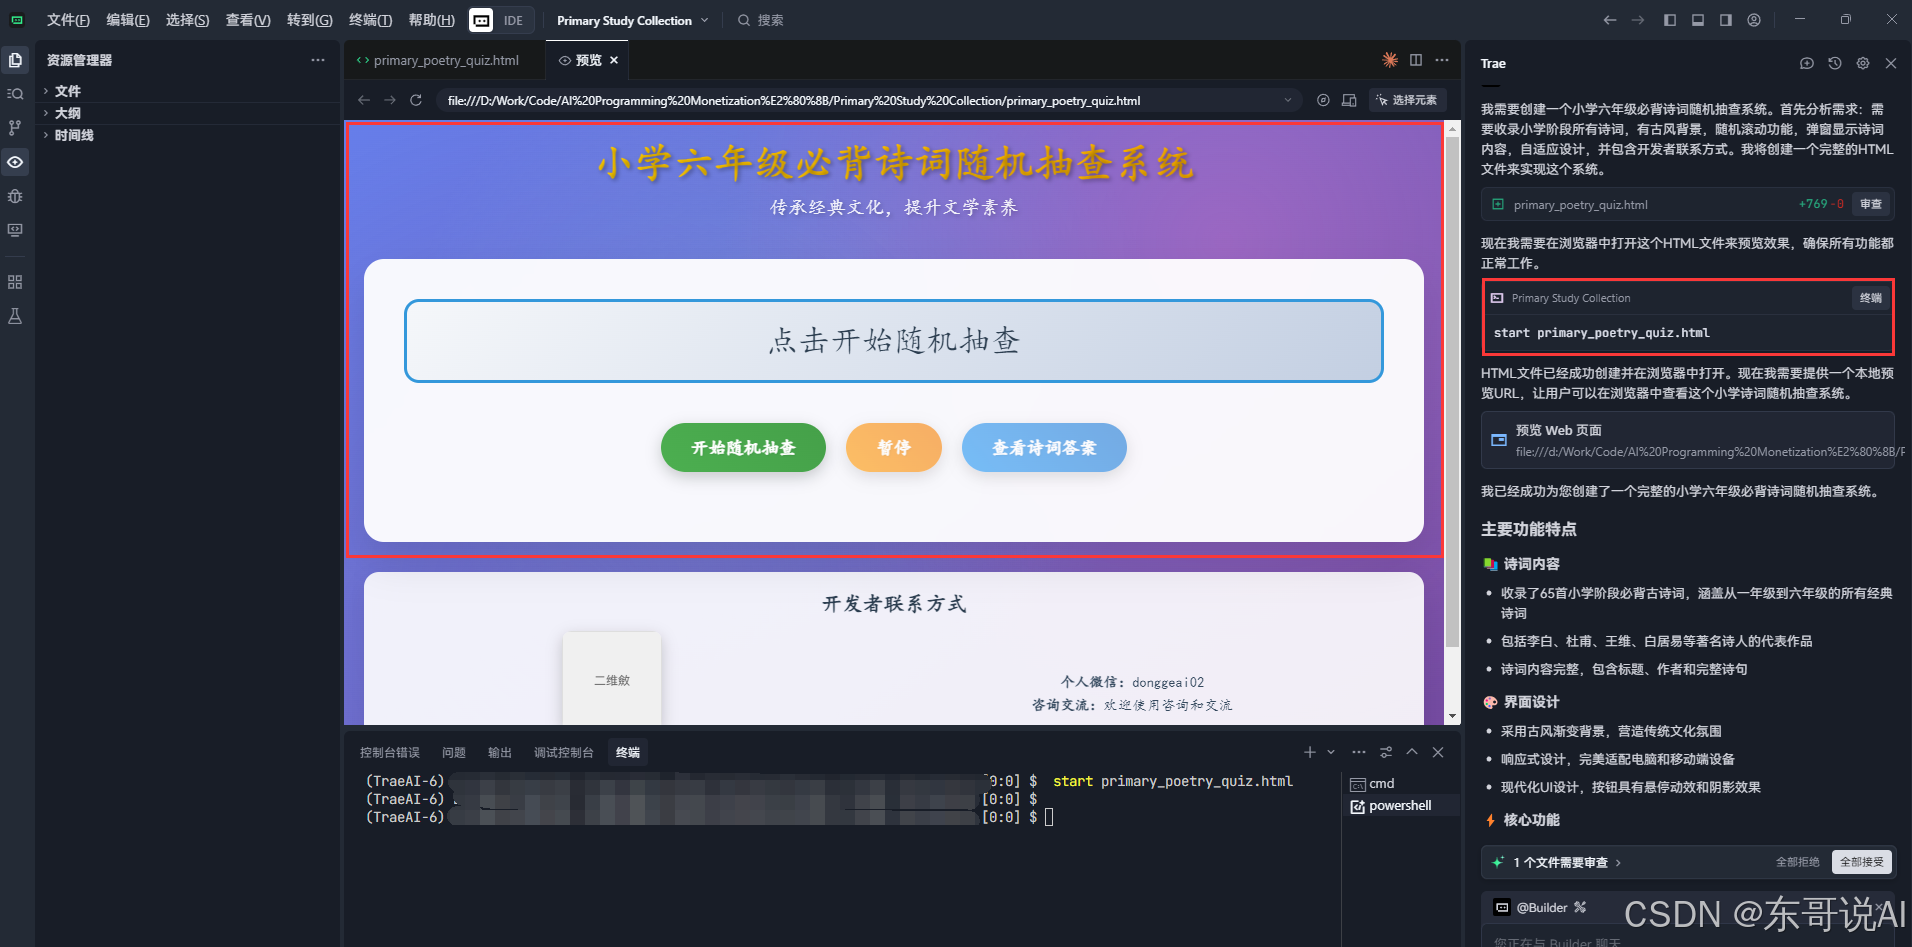Screen dimensions: 1912x947
Task: Open the Preview eye icon in activity bar
Action: [x=15, y=162]
